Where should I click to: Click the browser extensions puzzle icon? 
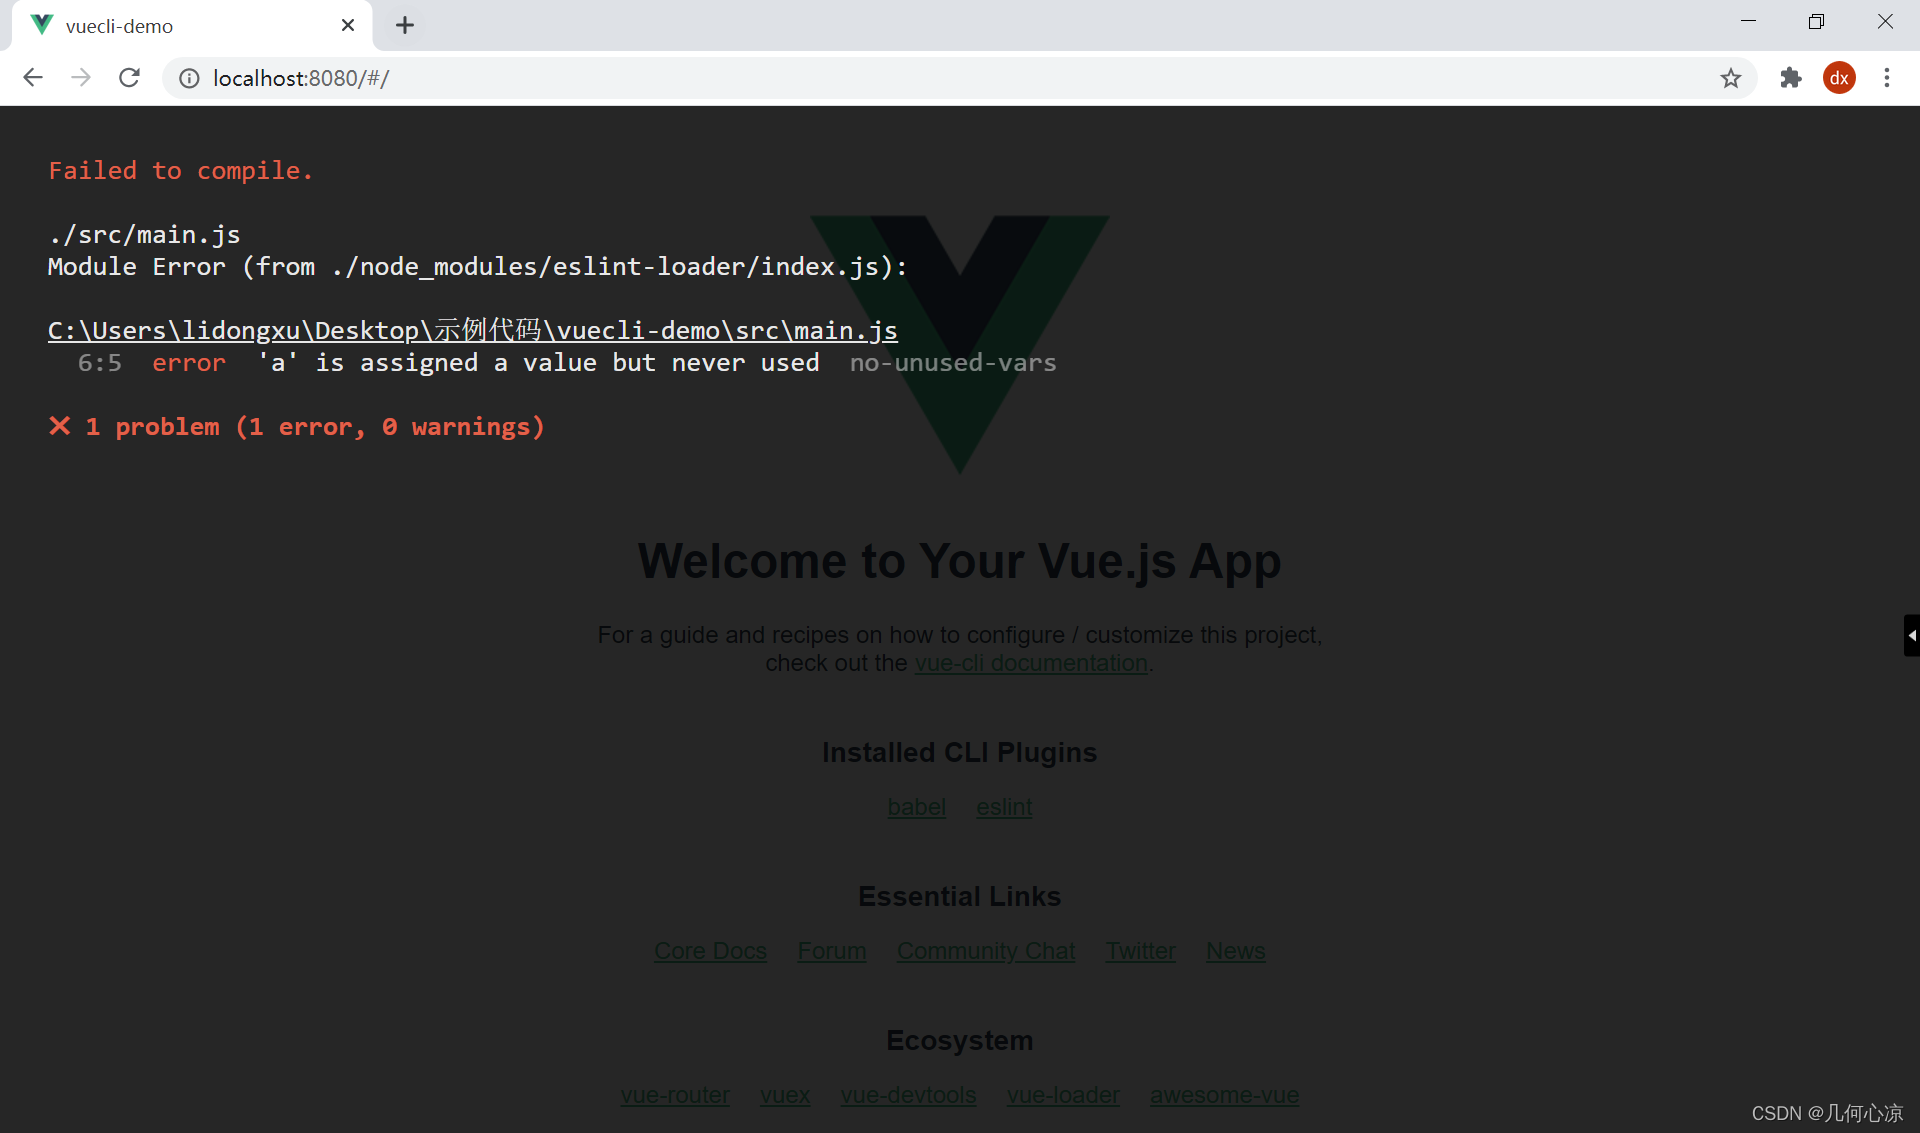click(1789, 77)
